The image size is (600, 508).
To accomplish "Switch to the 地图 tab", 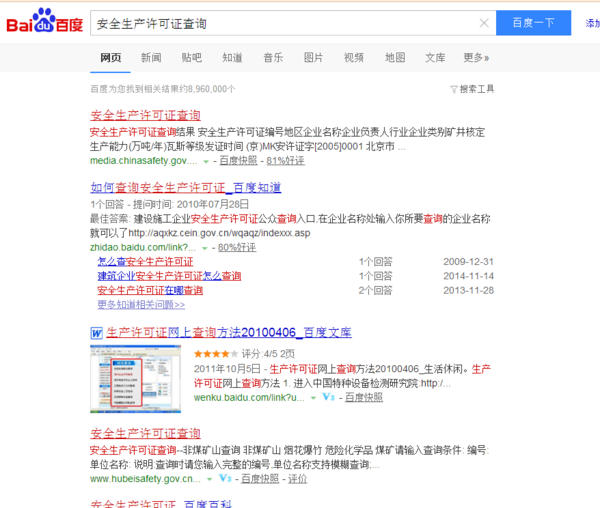I will [395, 58].
